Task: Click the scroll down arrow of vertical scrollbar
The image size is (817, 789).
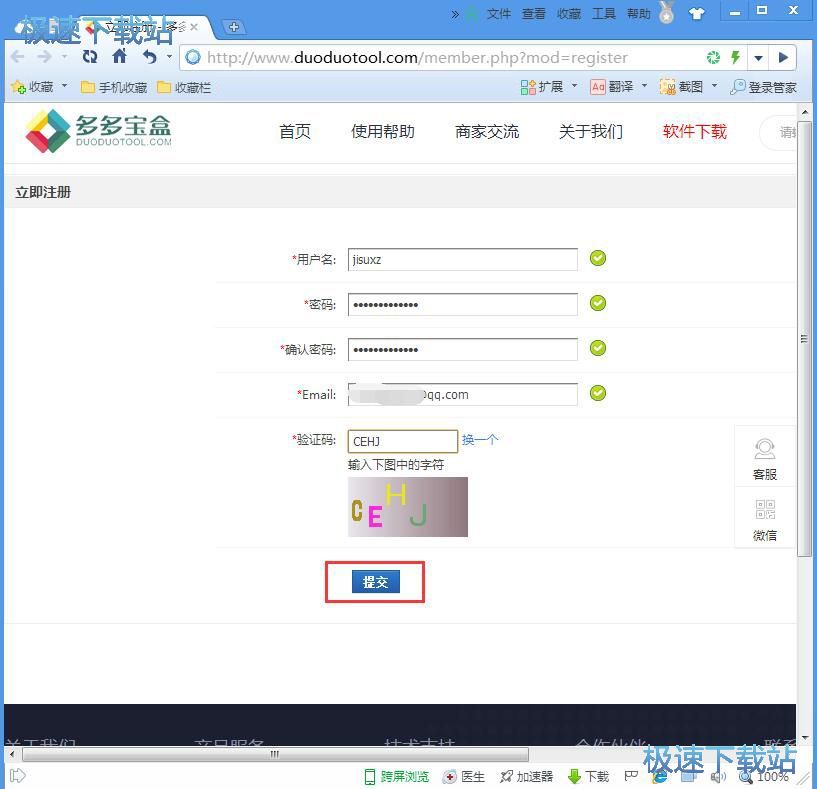Action: click(805, 738)
